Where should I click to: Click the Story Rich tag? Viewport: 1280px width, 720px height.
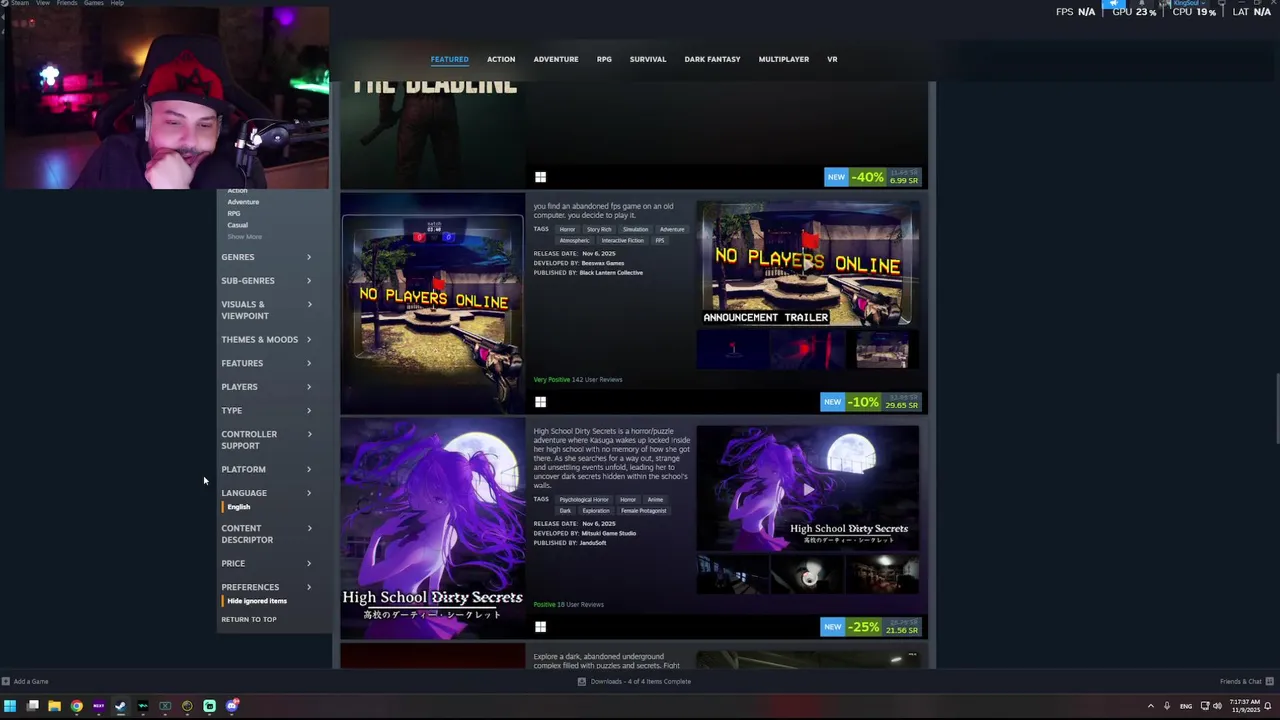[599, 229]
